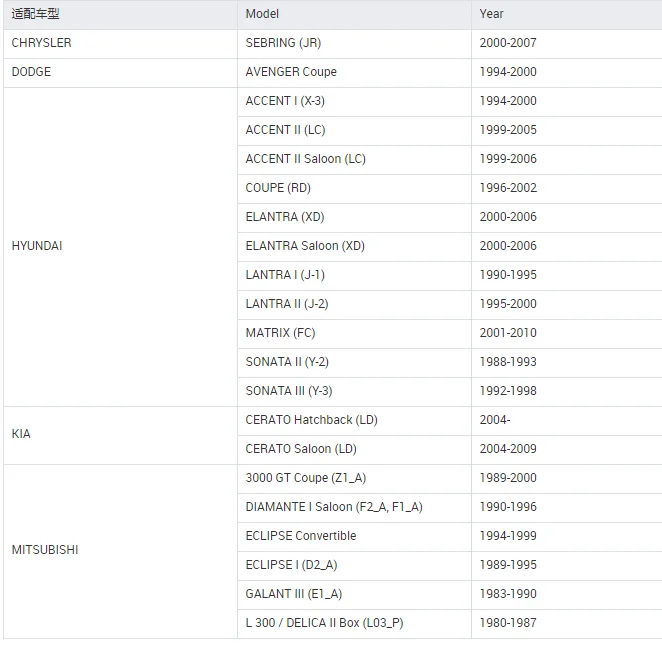Click CERATO Saloon (LD) cell

(354, 450)
